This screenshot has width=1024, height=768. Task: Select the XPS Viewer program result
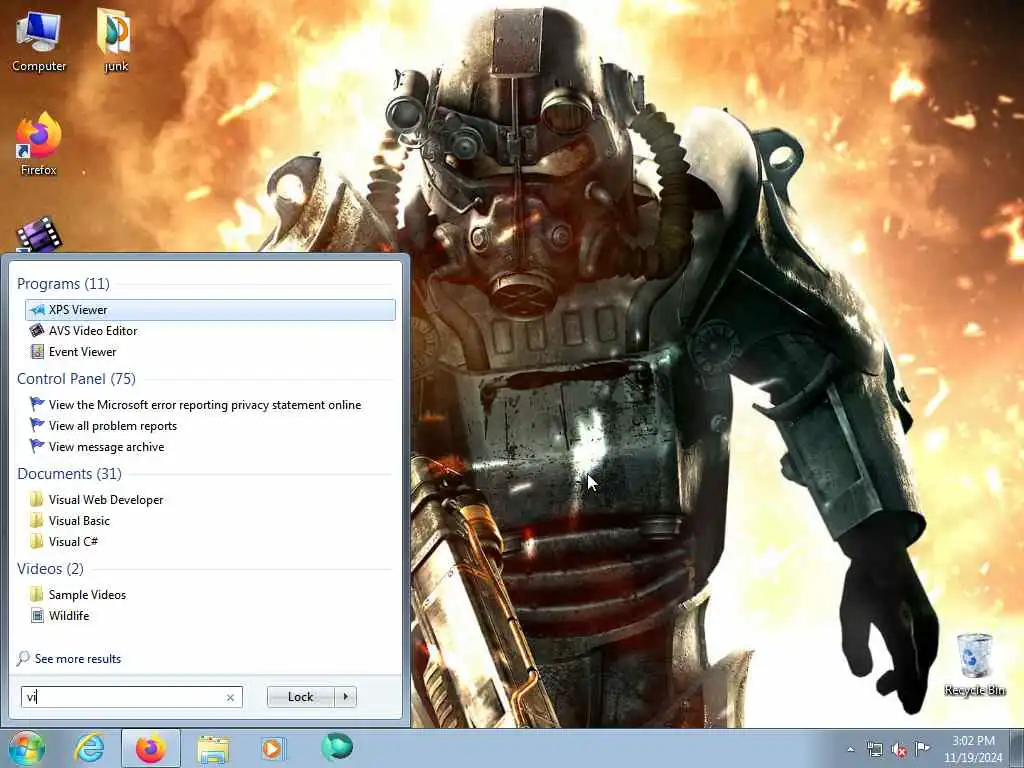coord(210,310)
